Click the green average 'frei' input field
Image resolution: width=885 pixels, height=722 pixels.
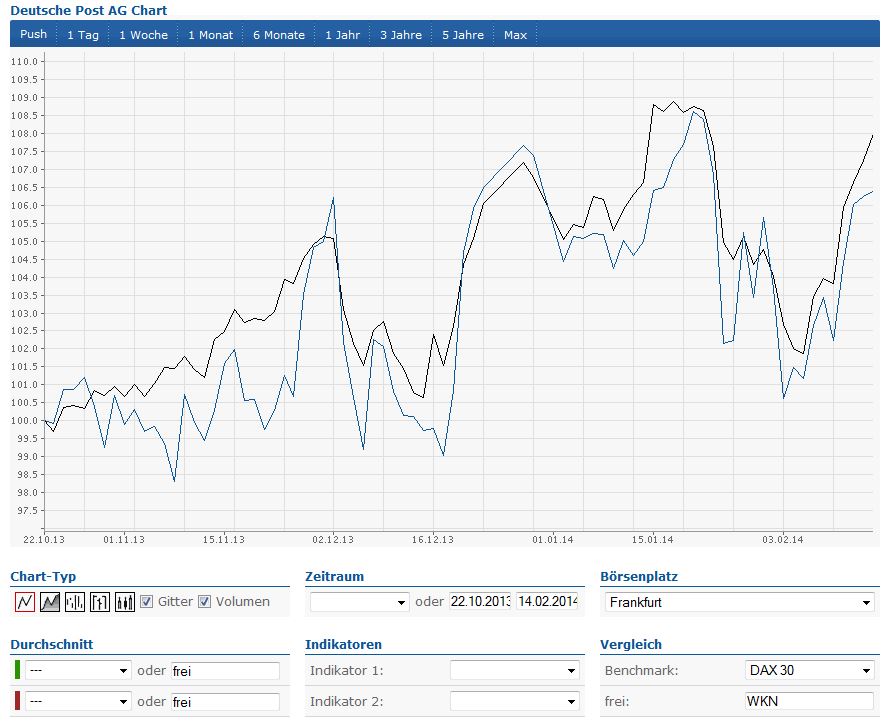click(225, 671)
